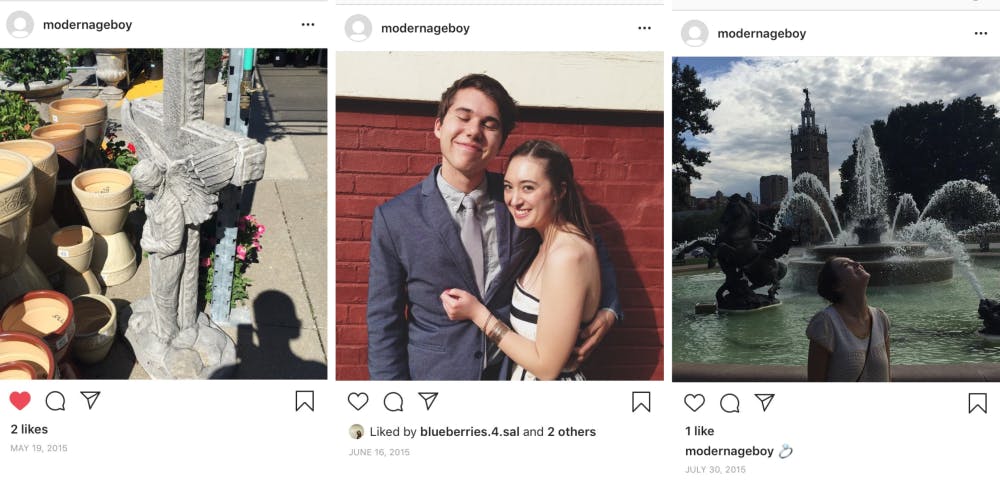The width and height of the screenshot is (1000, 483).
Task: Save the couple photo to bookmarks
Action: [x=641, y=402]
